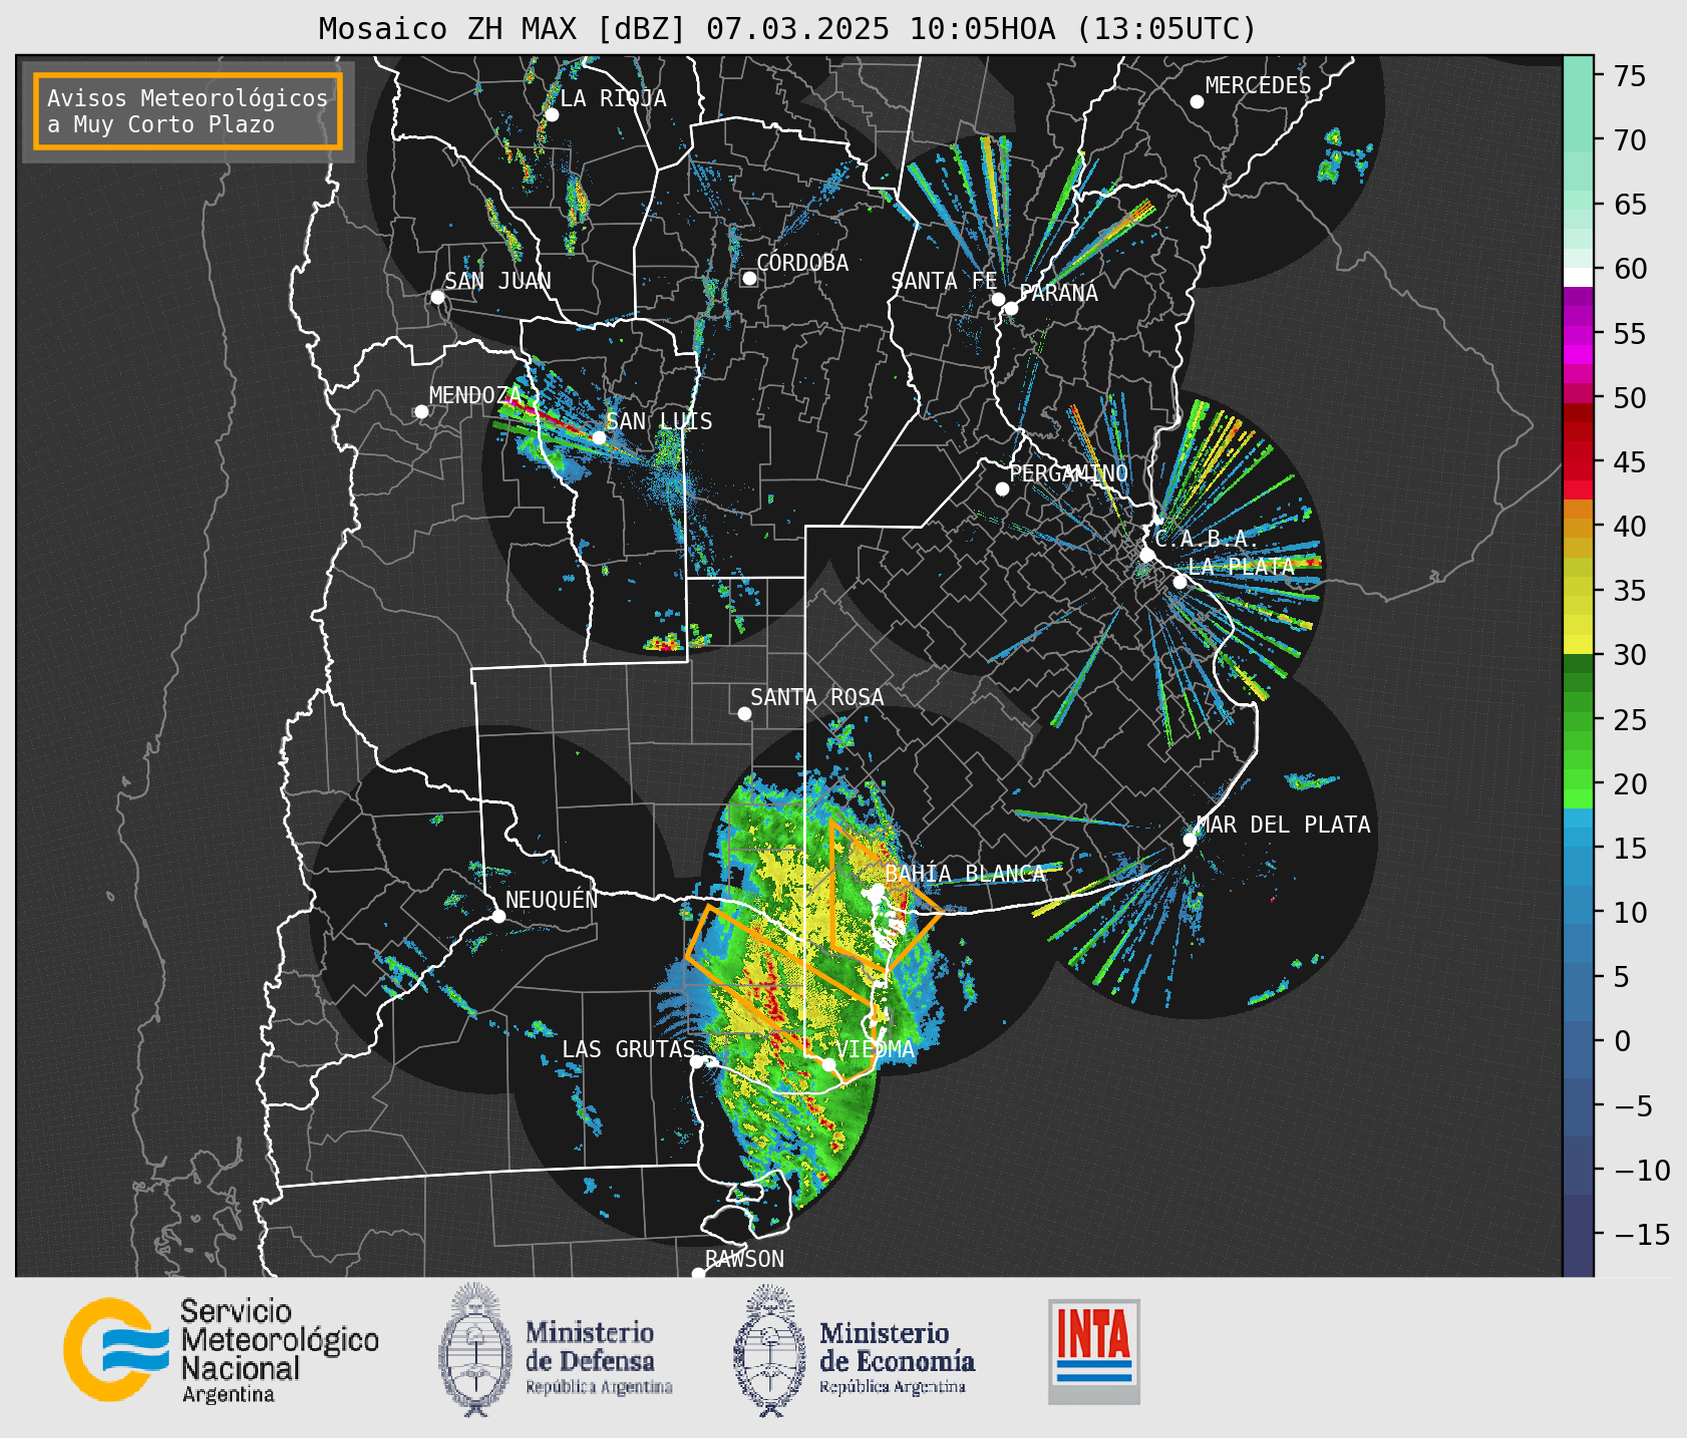1687x1438 pixels.
Task: Click the LAS GRUTAS label text
Action: coord(628,1049)
